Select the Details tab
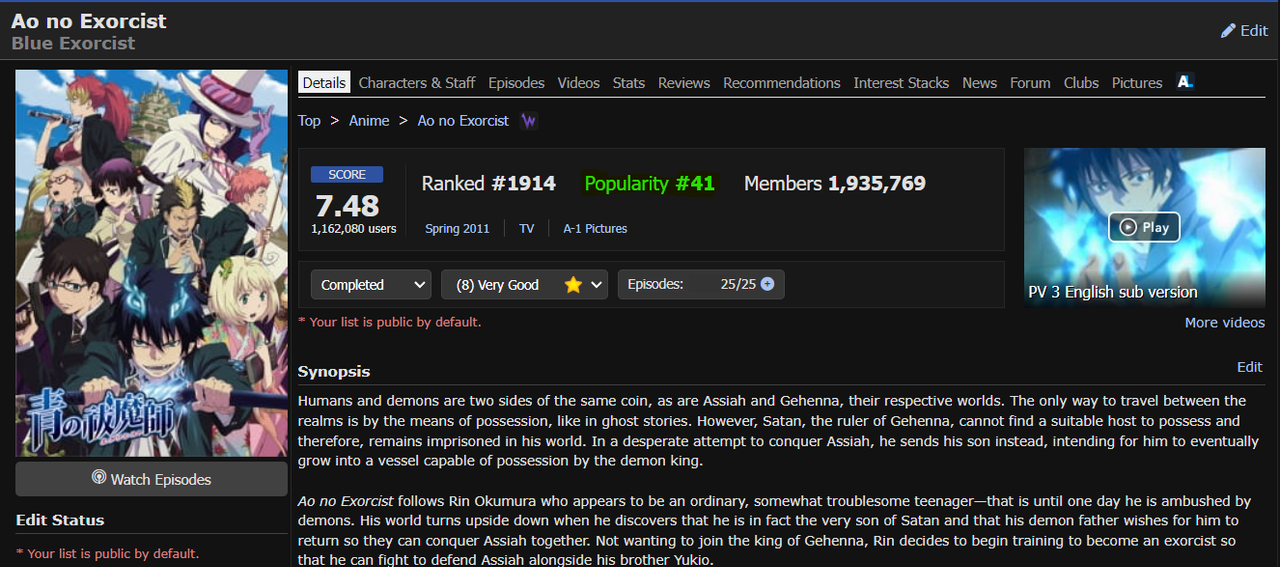The width and height of the screenshot is (1280, 567). tap(324, 83)
